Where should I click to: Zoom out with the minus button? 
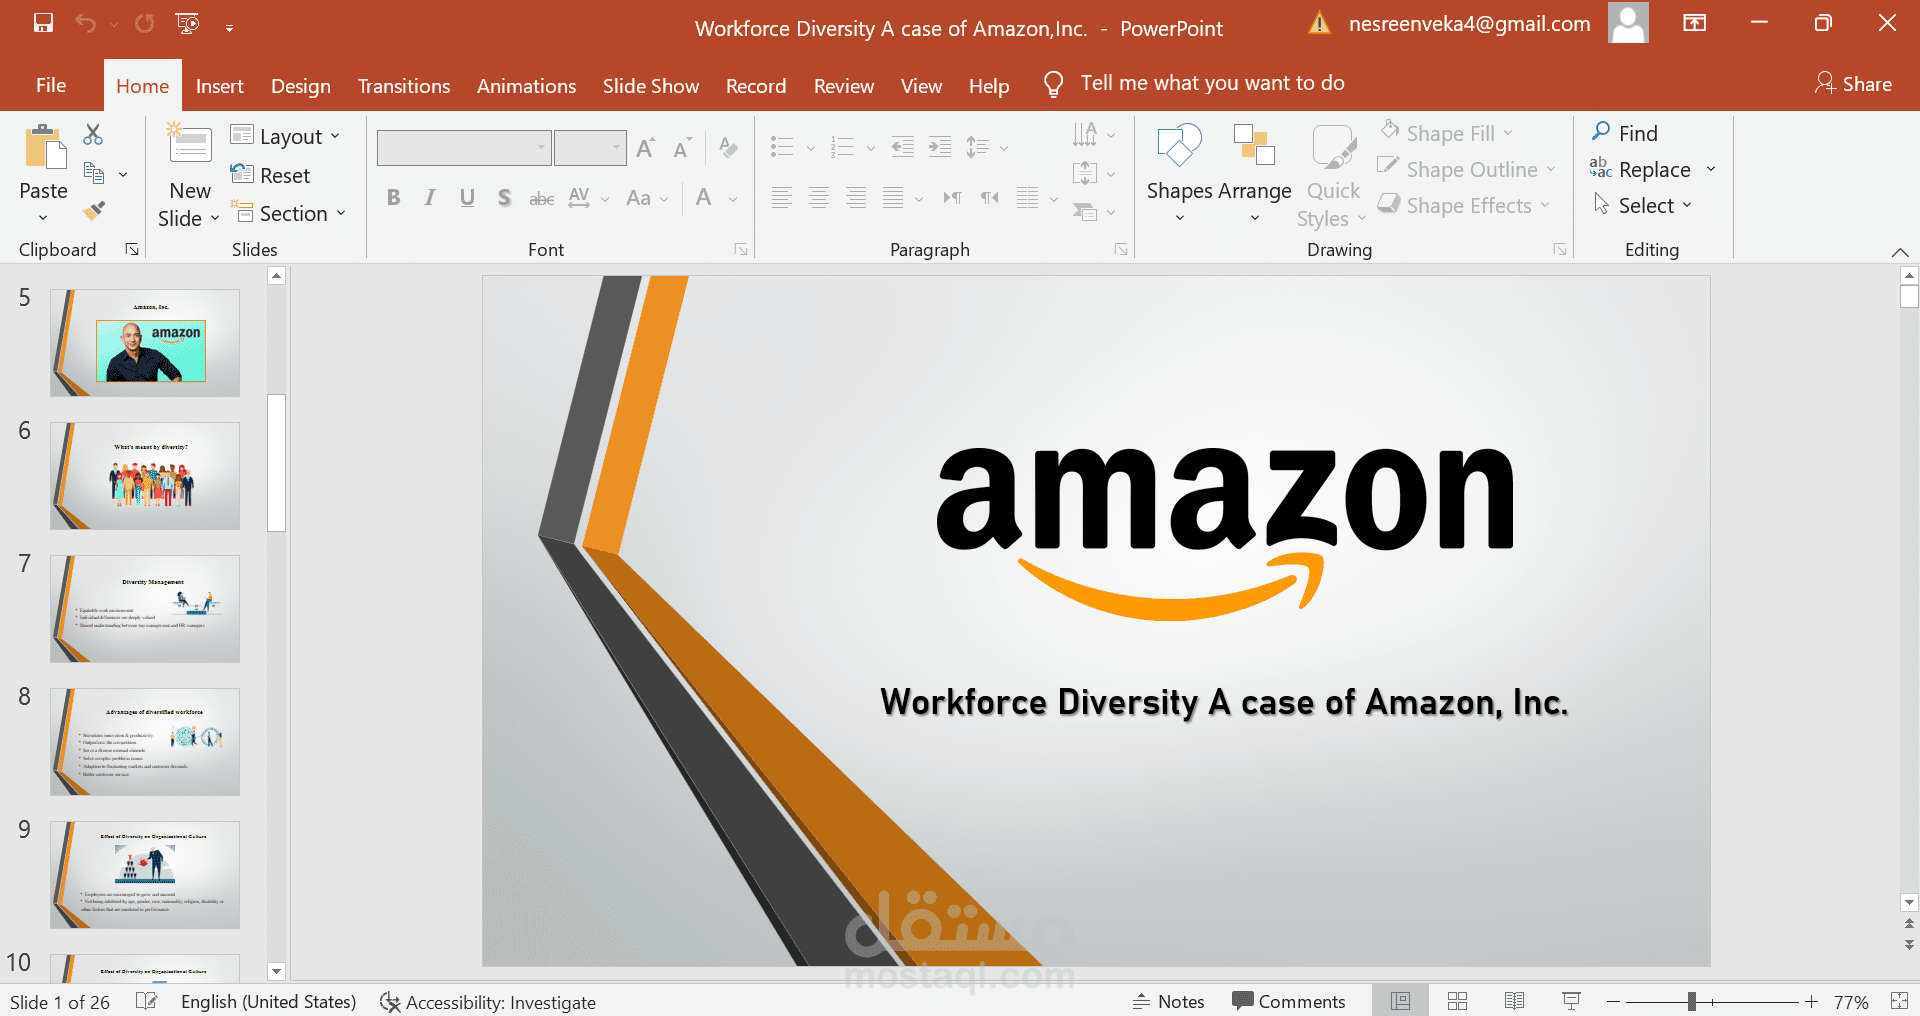coord(1613,1001)
